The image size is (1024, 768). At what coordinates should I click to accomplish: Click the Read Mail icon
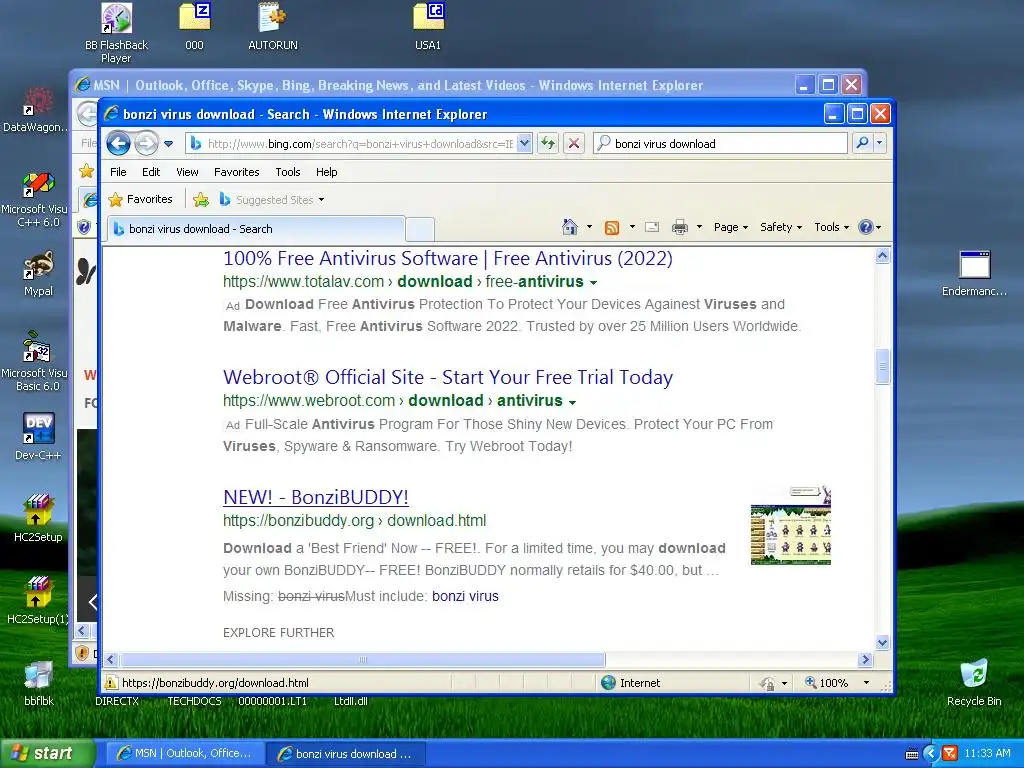[x=652, y=227]
